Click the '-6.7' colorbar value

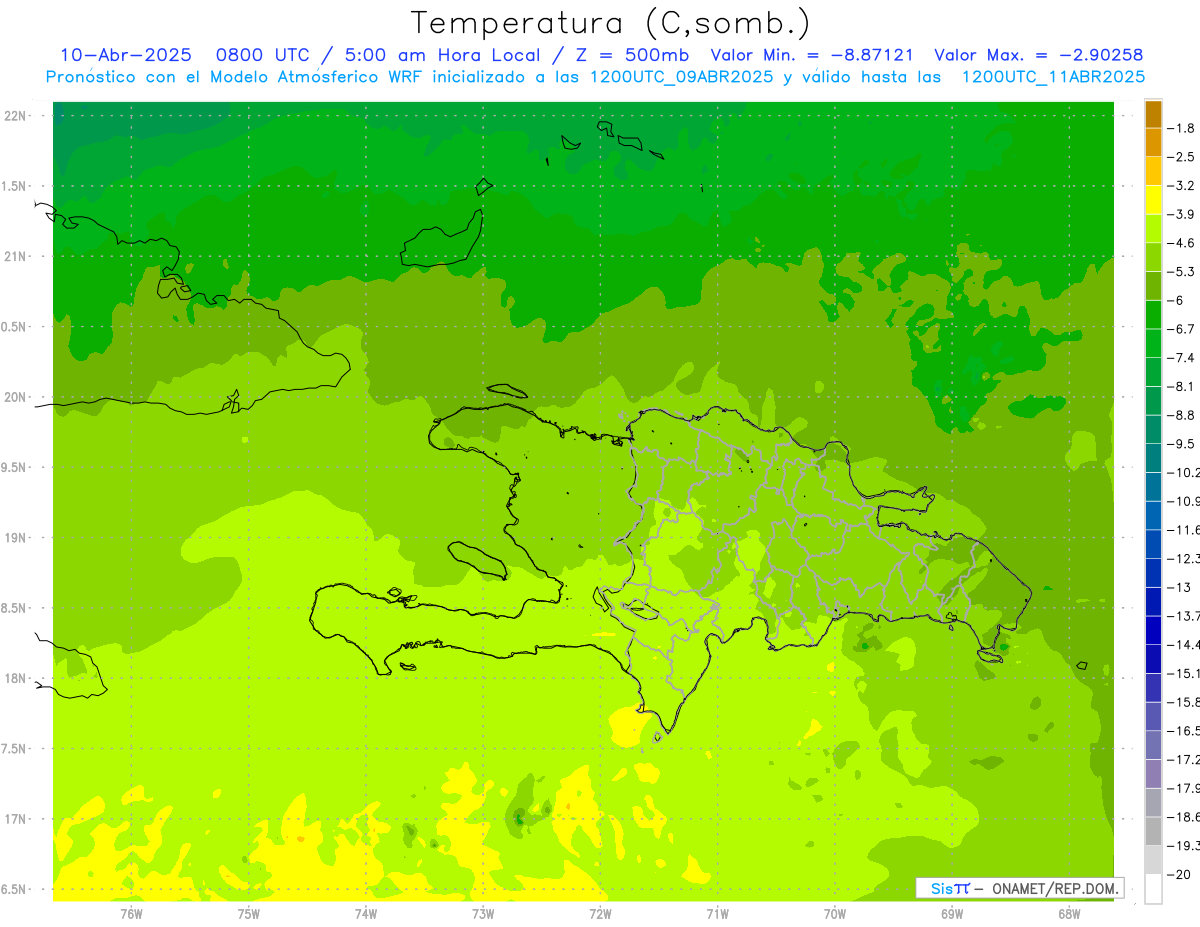point(1182,329)
